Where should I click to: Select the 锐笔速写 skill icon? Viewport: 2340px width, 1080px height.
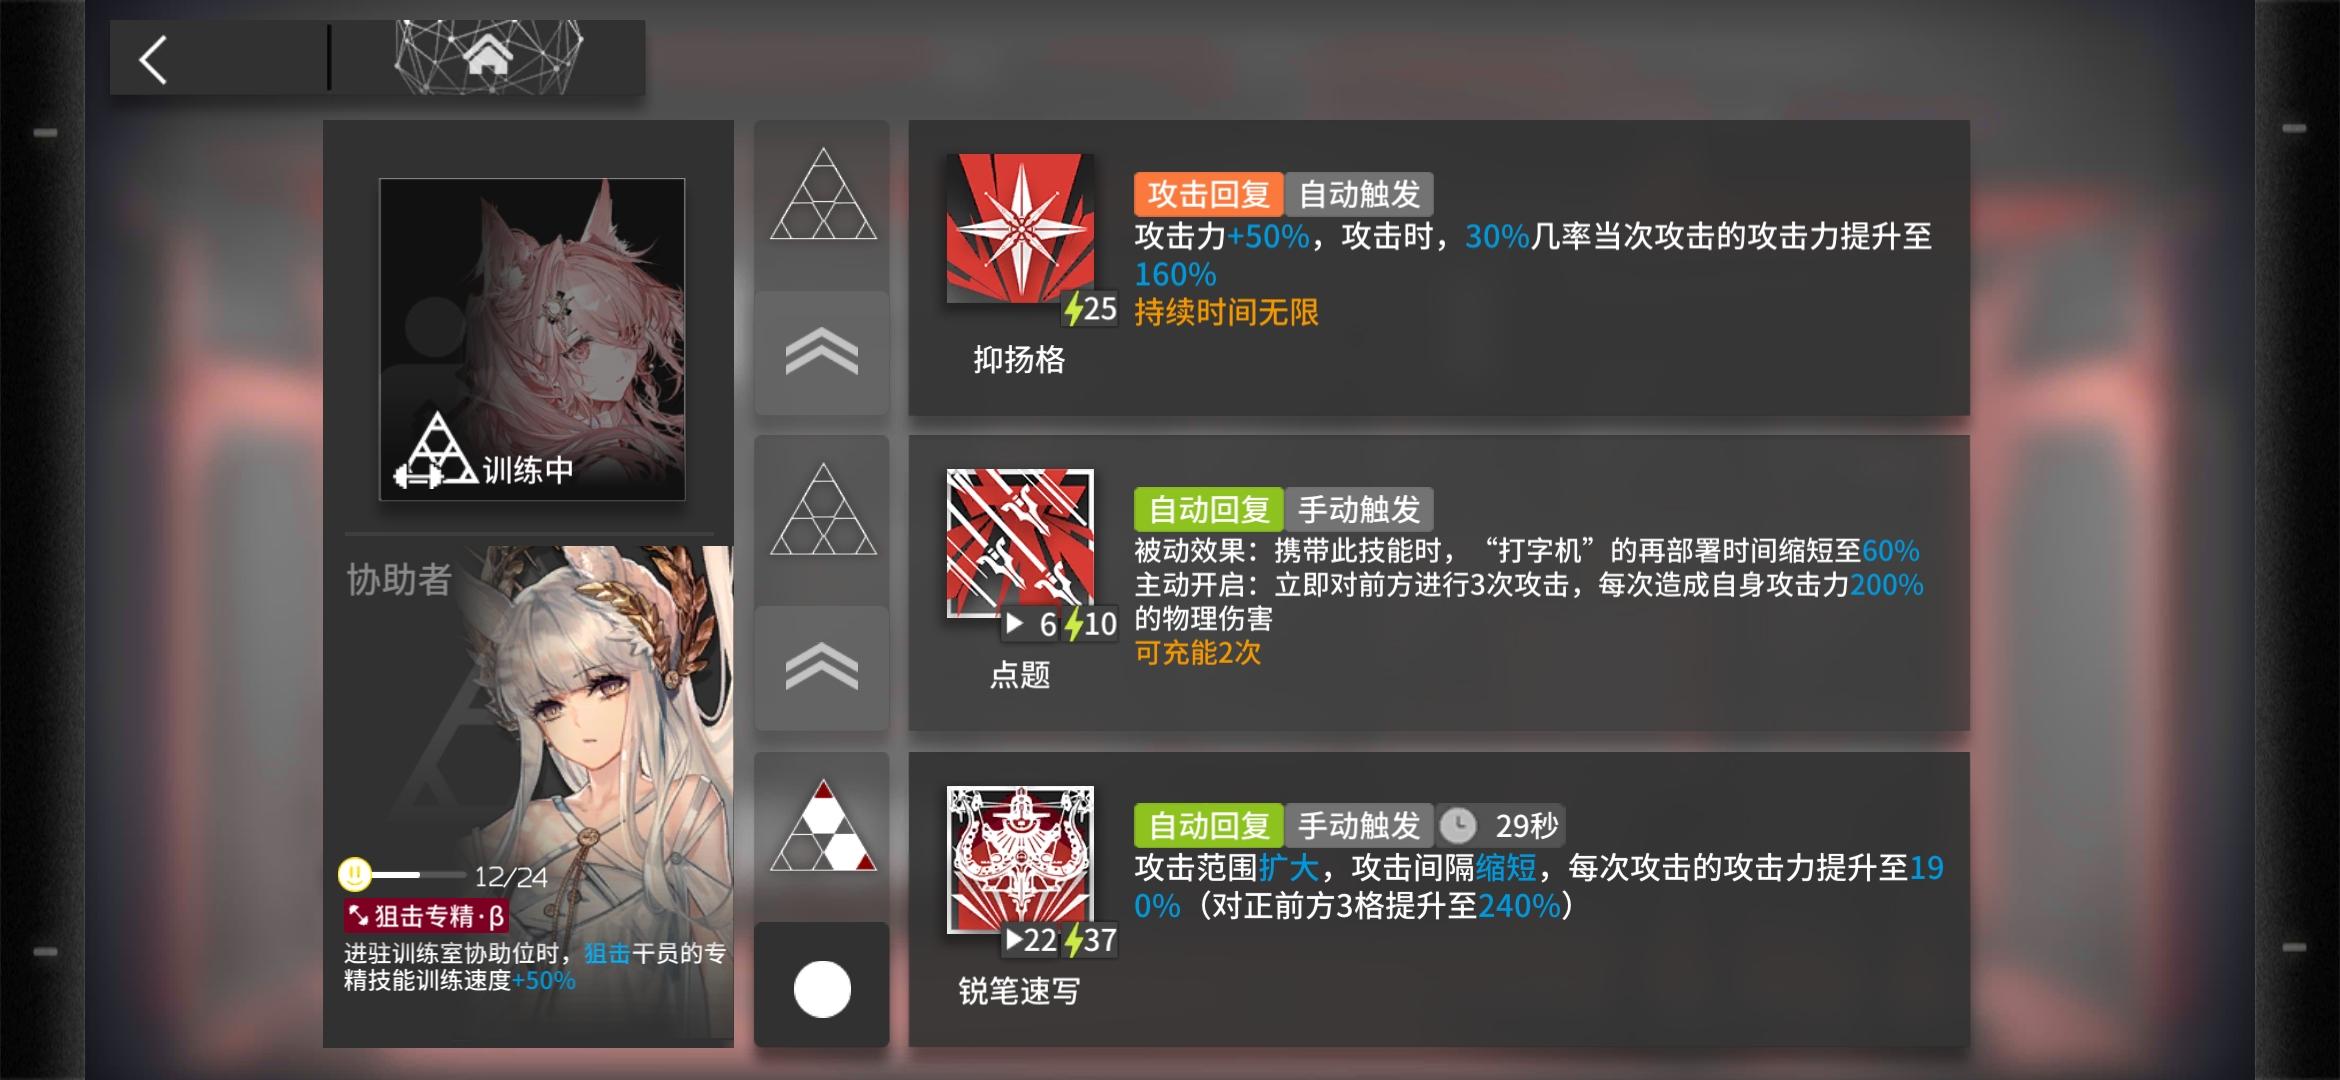pyautogui.click(x=1020, y=859)
